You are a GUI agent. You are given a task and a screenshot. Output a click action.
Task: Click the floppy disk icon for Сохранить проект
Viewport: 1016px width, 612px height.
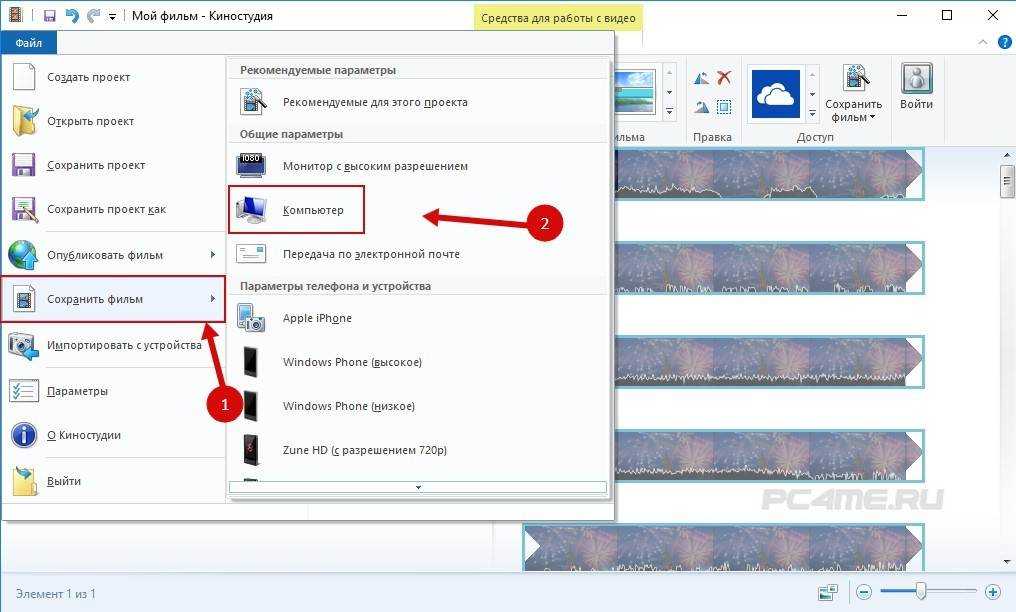24,165
